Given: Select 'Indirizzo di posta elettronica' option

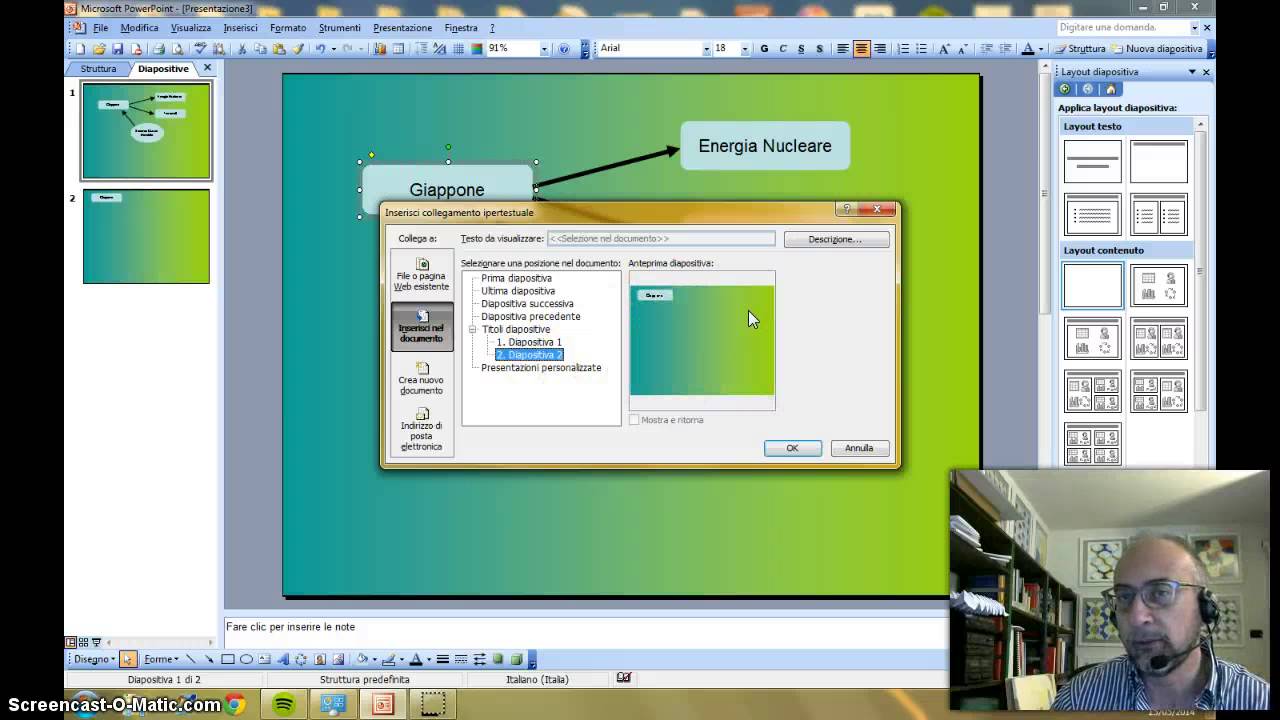Looking at the screenshot, I should pyautogui.click(x=421, y=431).
